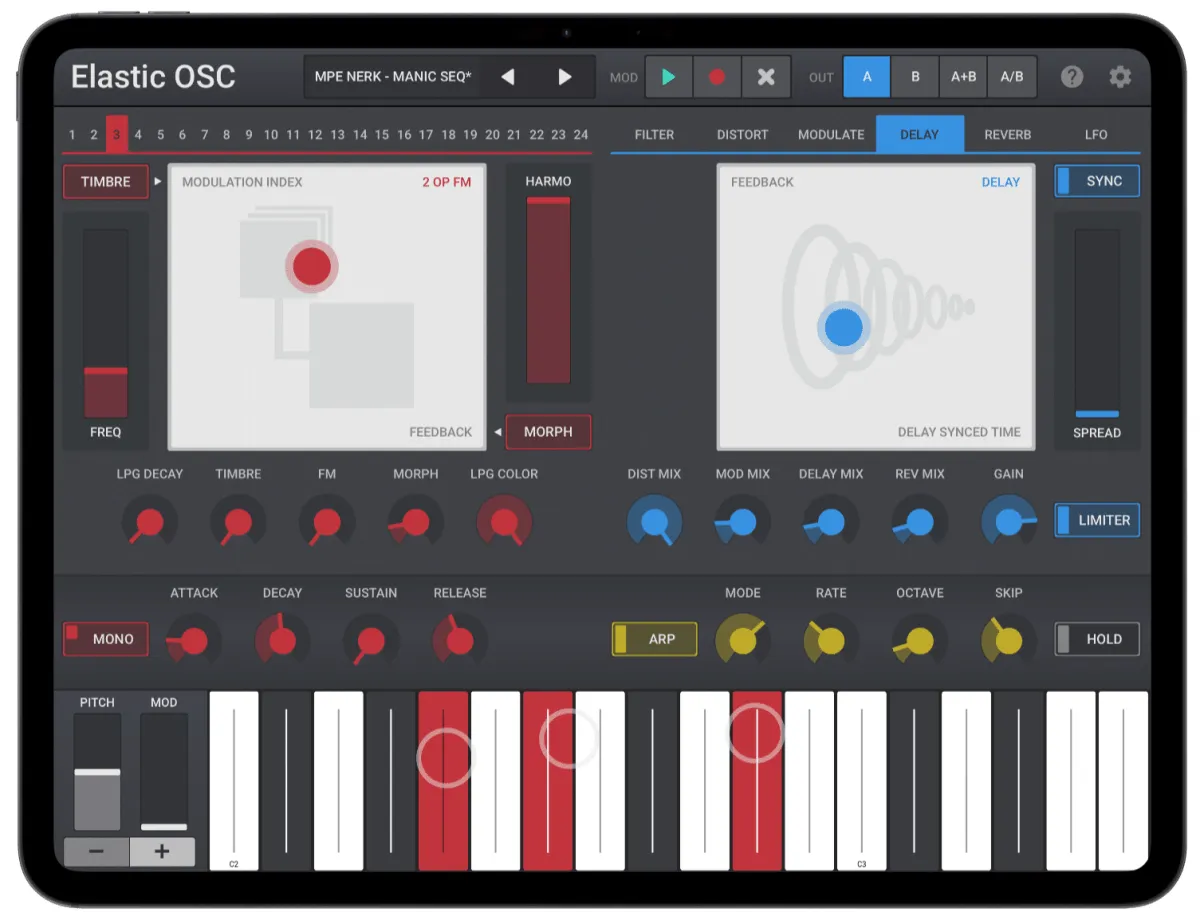Disable the ARP toggle

coord(654,639)
